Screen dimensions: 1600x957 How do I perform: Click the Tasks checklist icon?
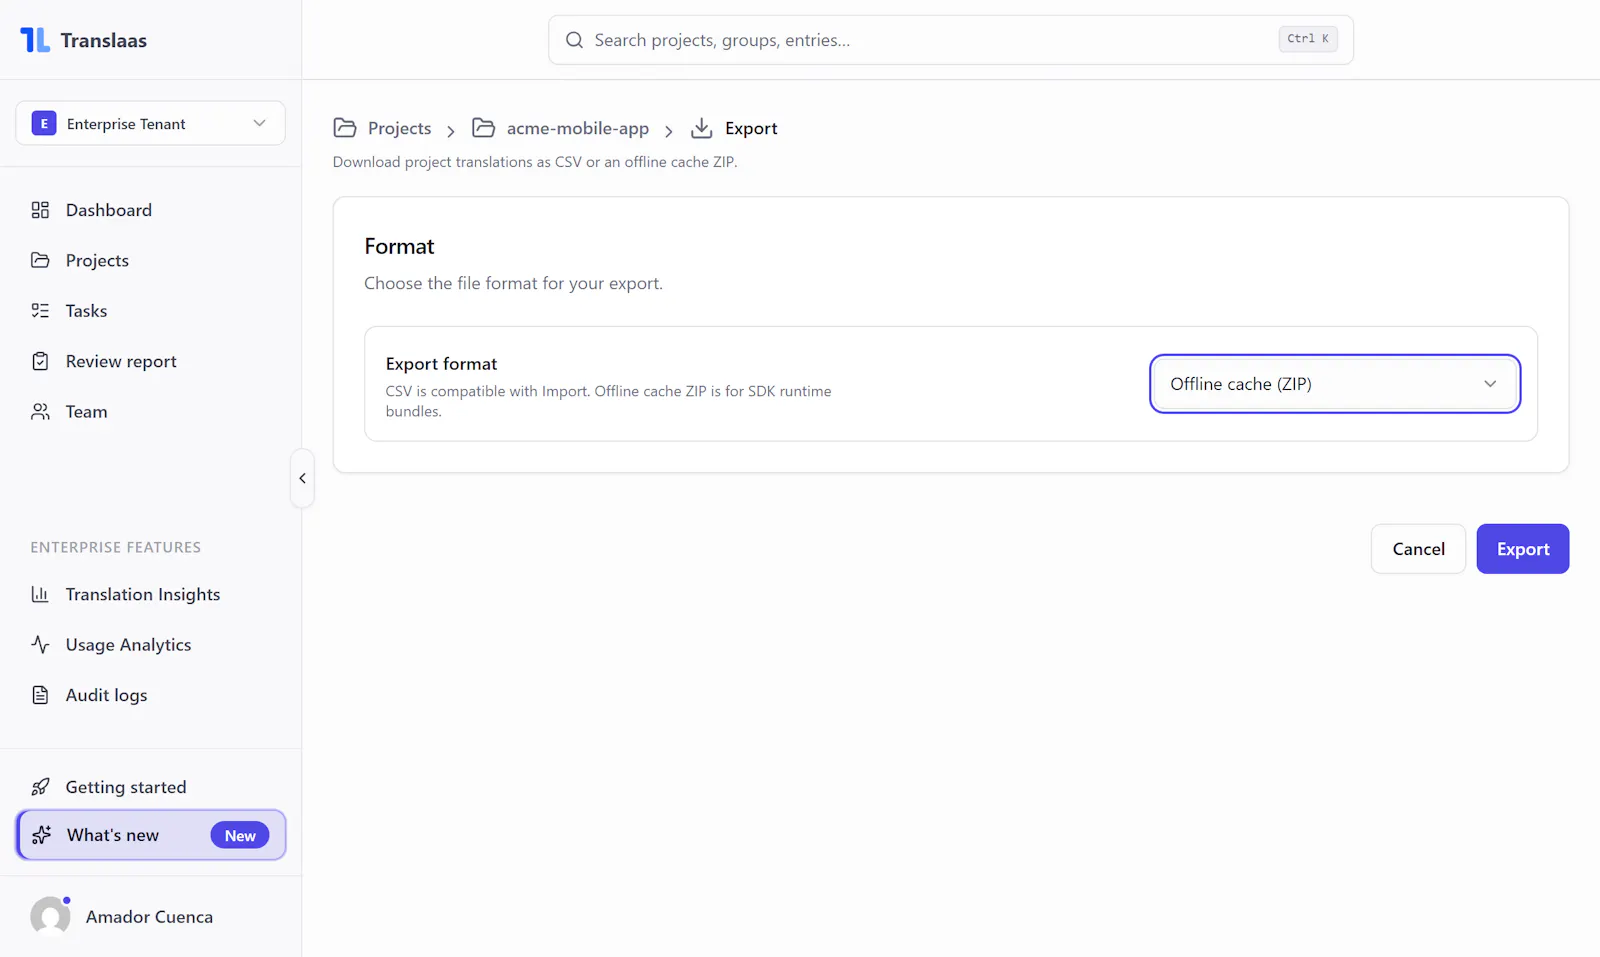click(40, 311)
